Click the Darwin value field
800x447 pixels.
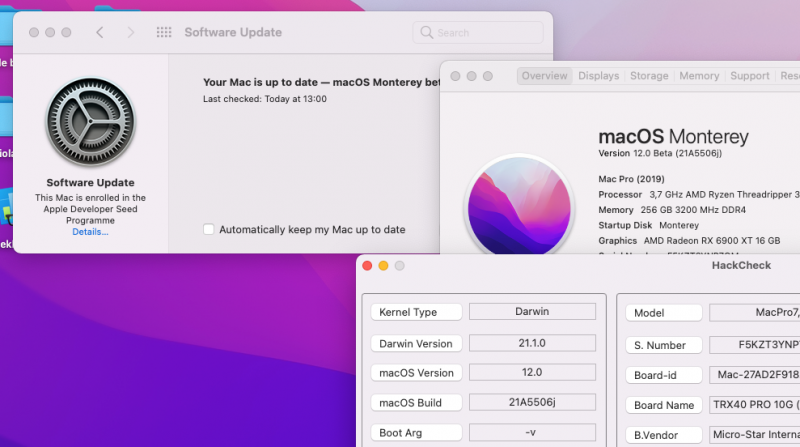coord(532,312)
